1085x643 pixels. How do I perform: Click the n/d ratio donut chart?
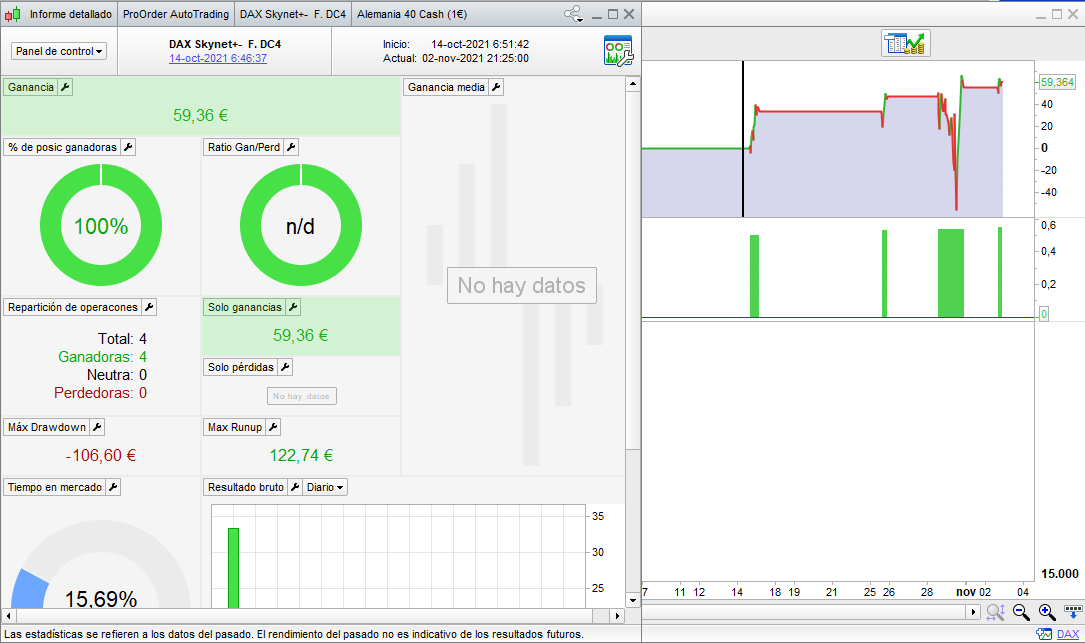point(301,225)
